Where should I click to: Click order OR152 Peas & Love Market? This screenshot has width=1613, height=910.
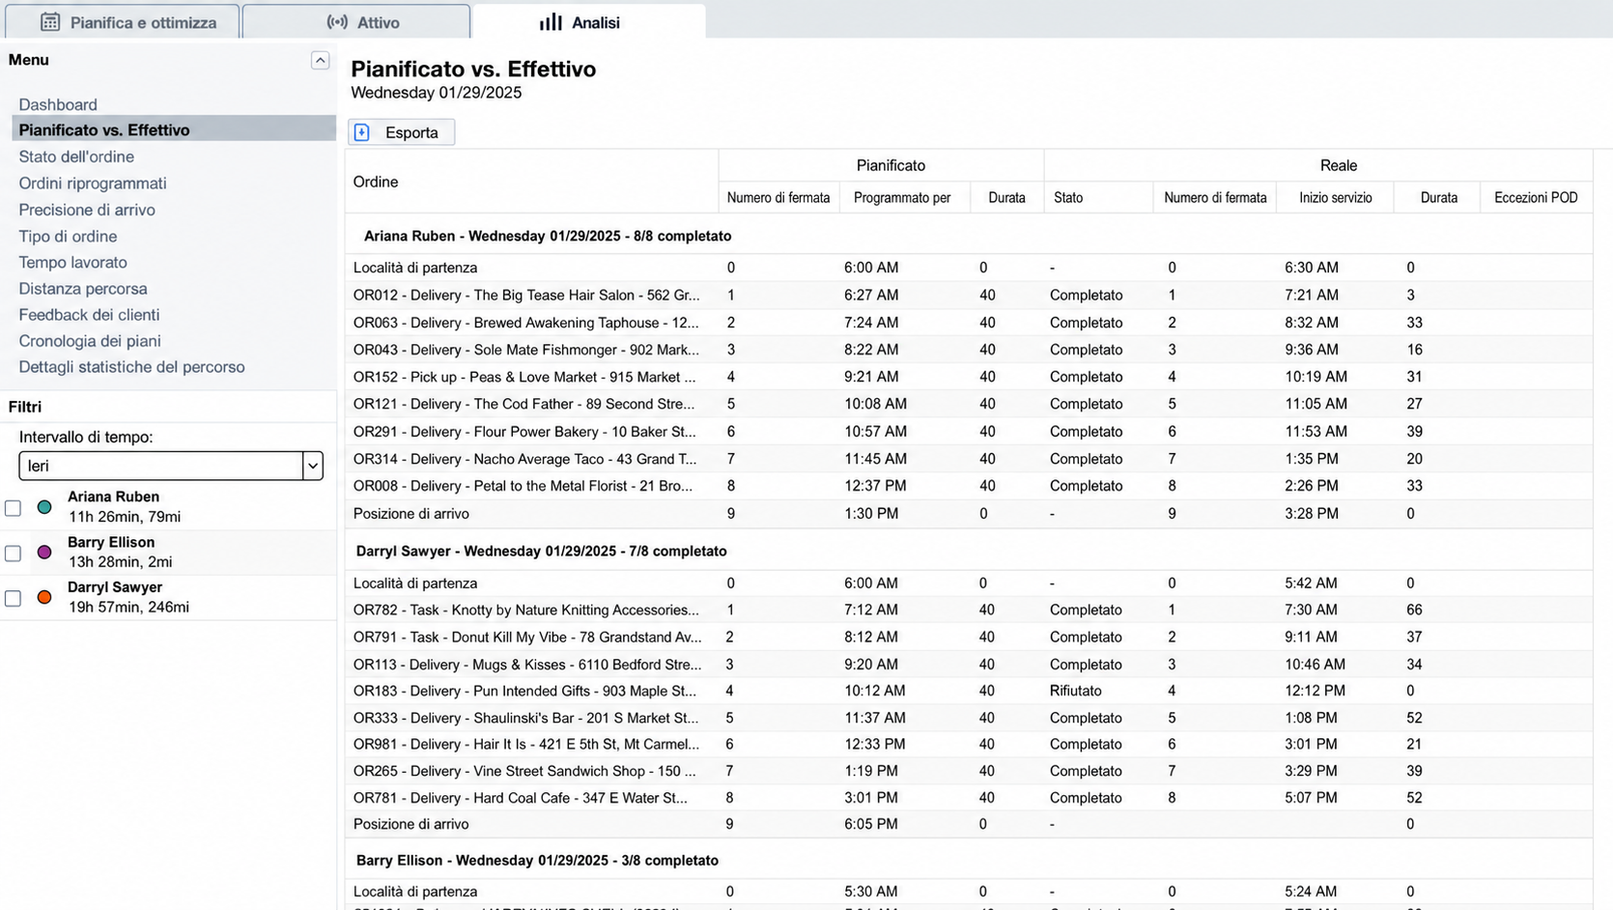524,377
